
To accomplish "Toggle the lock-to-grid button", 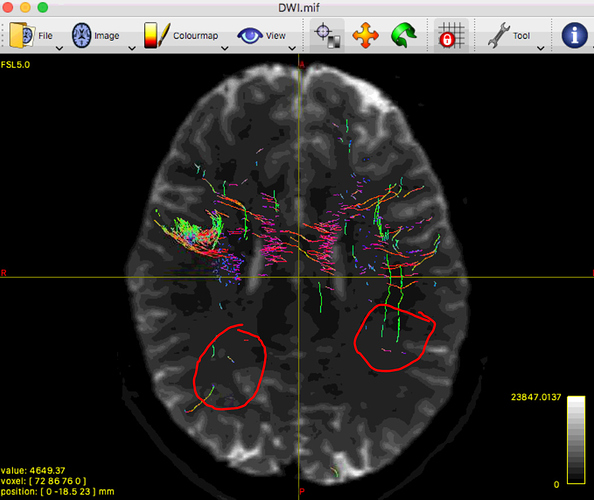I will (451, 35).
